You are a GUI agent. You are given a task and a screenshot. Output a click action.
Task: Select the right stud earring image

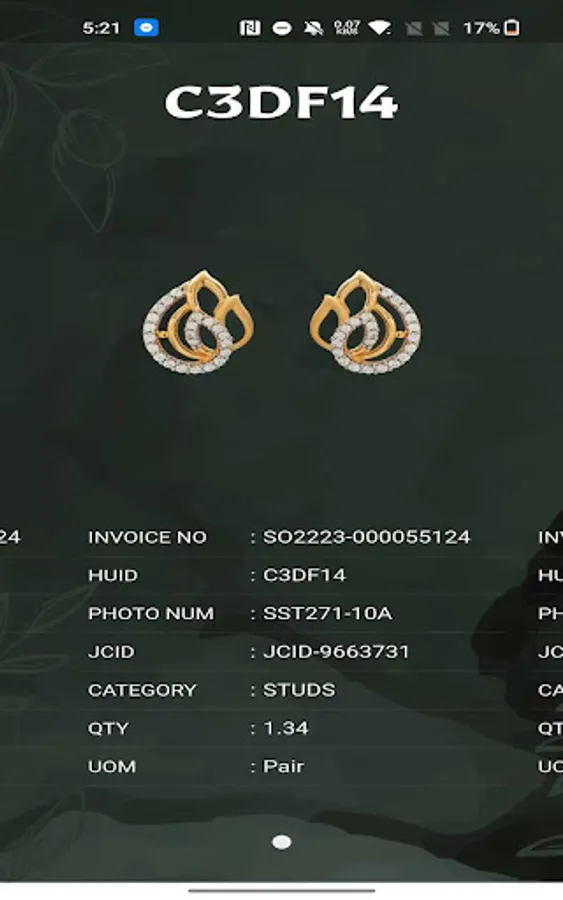[365, 322]
